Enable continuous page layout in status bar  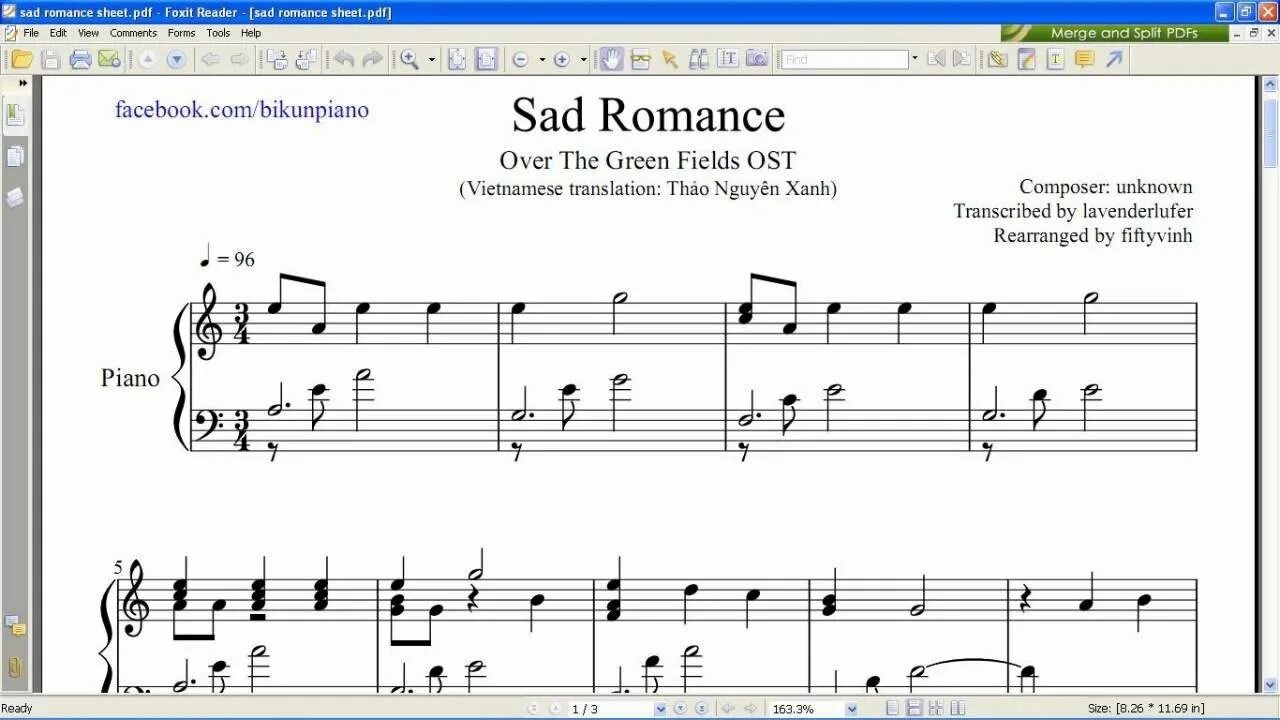click(x=914, y=709)
